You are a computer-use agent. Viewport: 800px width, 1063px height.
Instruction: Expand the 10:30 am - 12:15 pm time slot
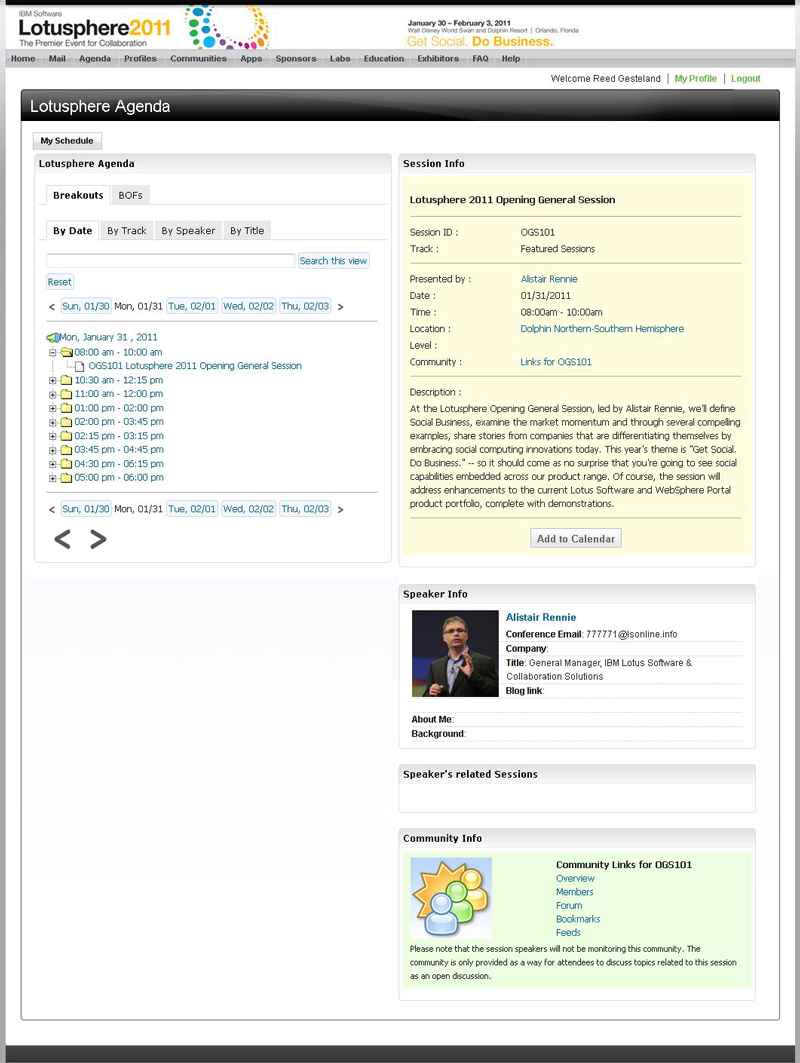point(53,381)
